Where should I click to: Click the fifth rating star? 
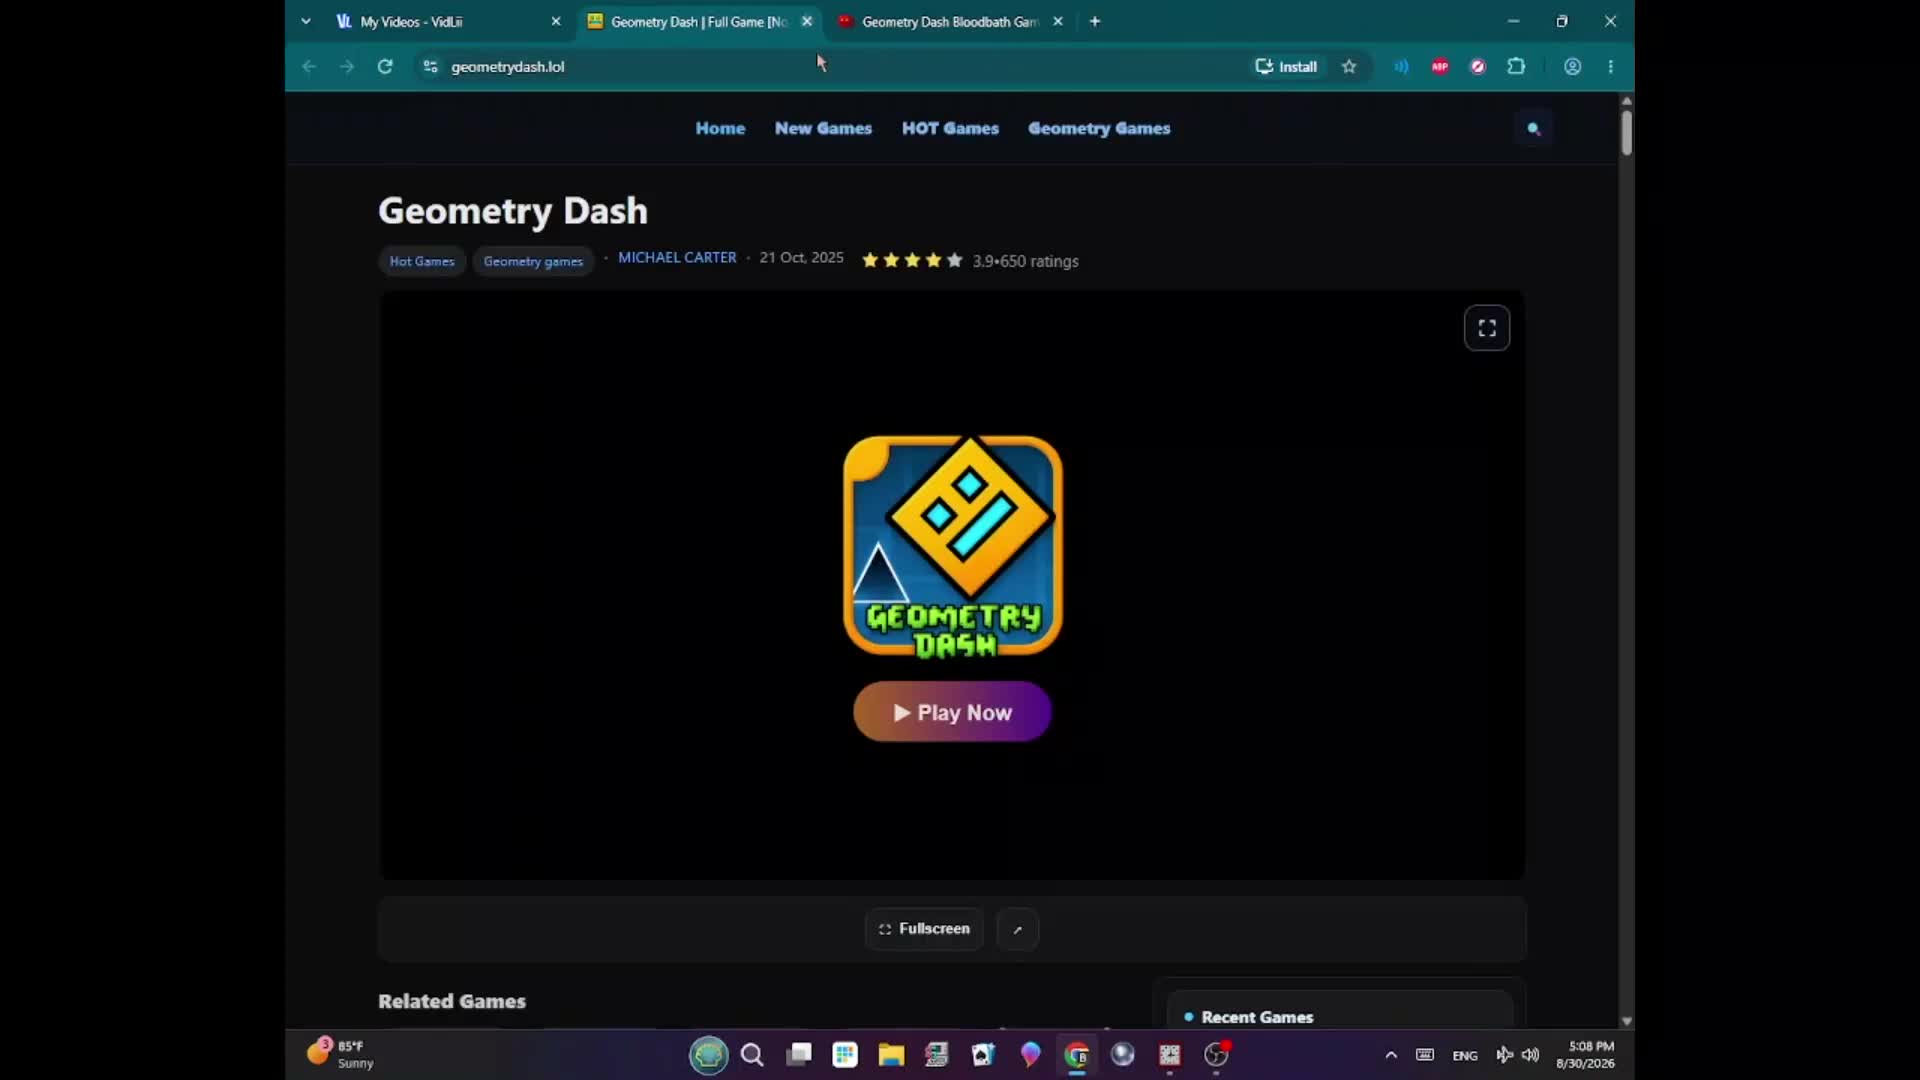click(x=955, y=260)
